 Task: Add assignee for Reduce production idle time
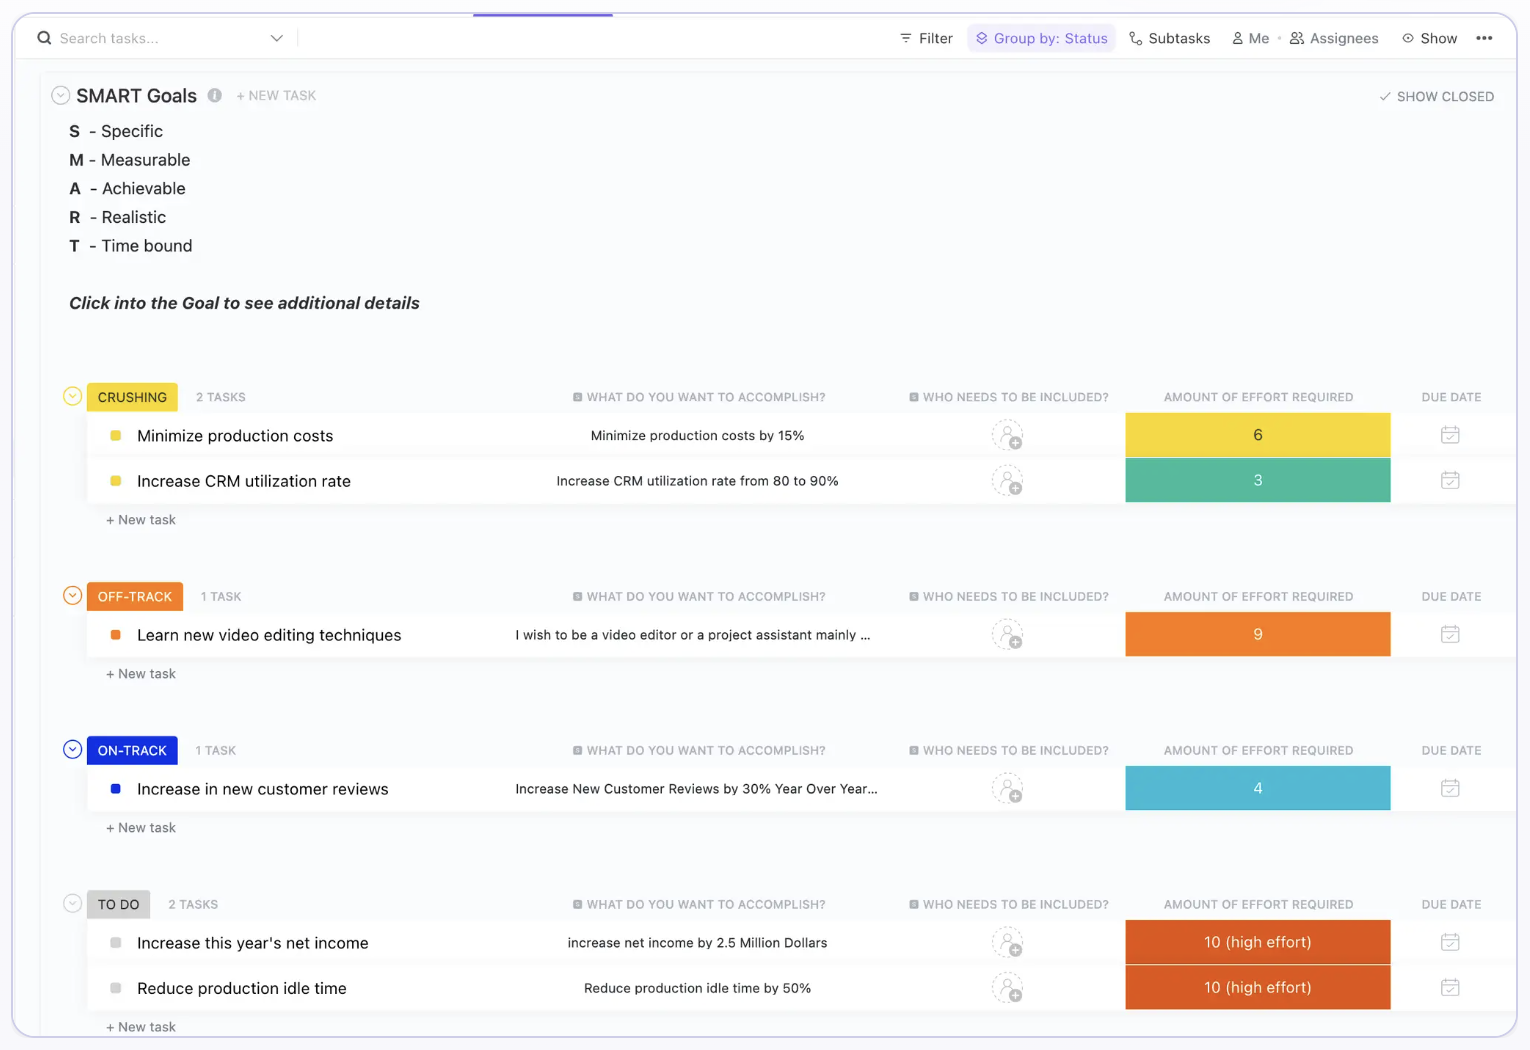[x=1007, y=988]
